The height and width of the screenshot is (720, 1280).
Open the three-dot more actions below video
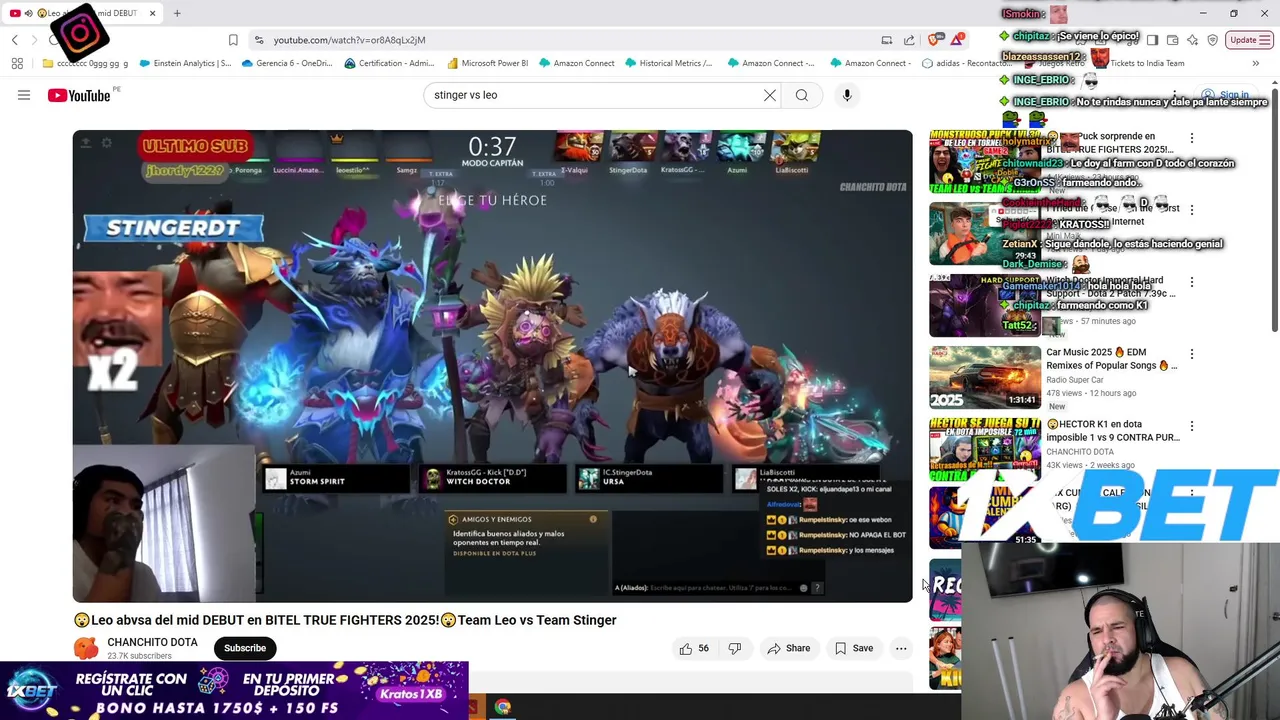(901, 648)
